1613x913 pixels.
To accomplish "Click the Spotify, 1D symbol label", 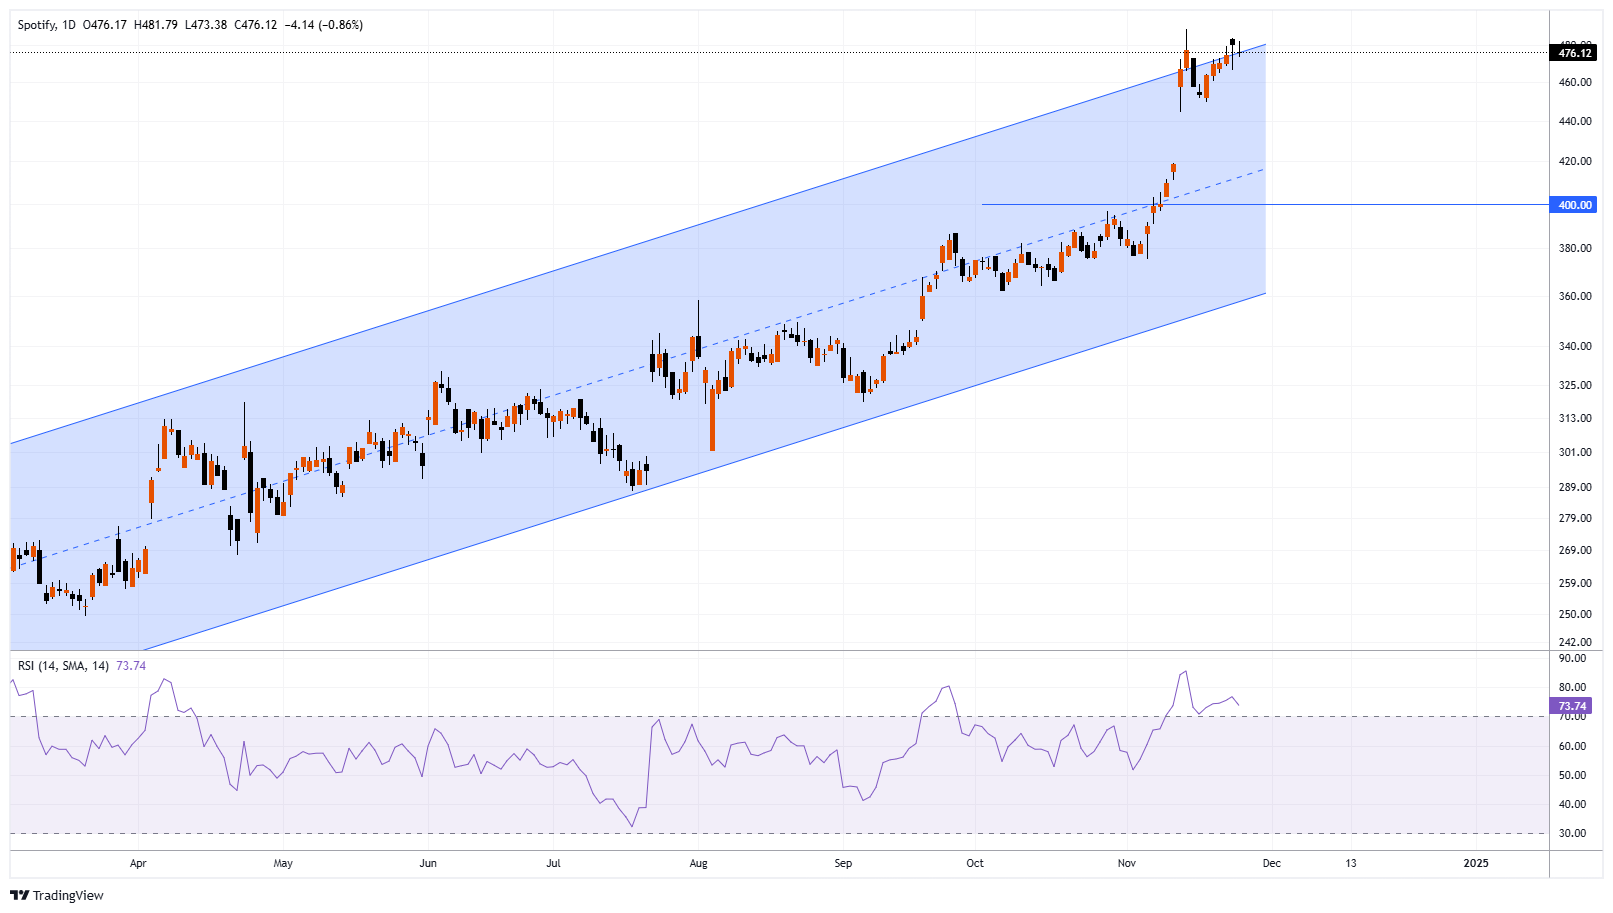I will [46, 25].
